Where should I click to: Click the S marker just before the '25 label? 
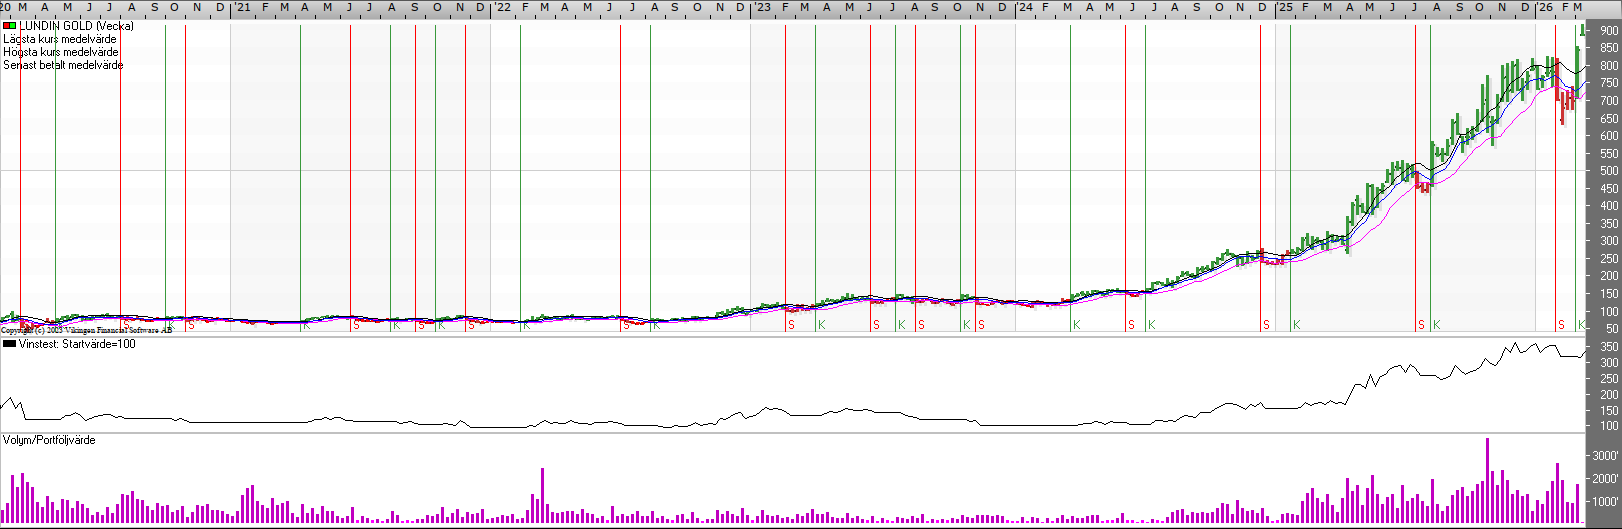click(x=1266, y=325)
